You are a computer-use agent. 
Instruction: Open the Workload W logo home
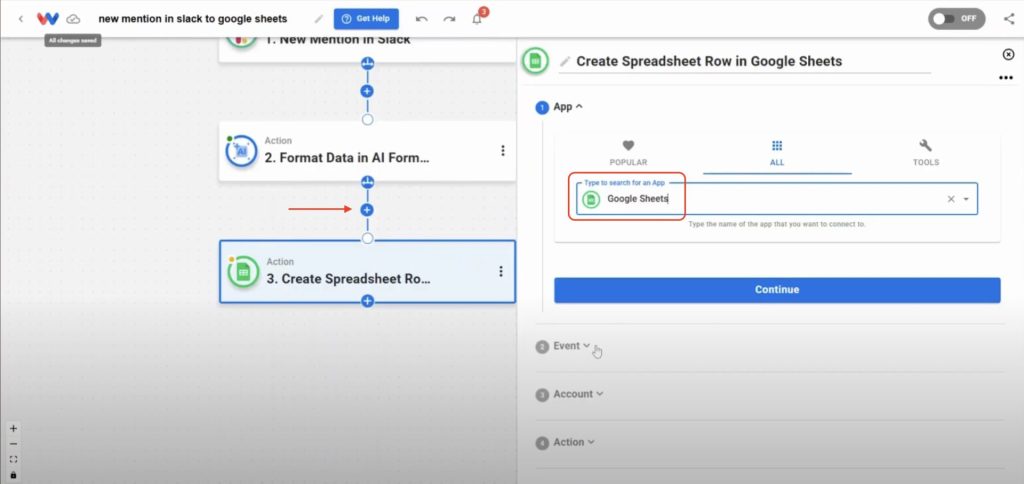tap(48, 19)
